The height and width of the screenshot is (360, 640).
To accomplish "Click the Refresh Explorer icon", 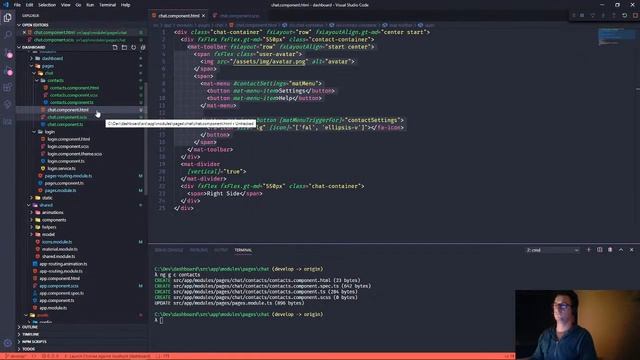I will pyautogui.click(x=133, y=47).
